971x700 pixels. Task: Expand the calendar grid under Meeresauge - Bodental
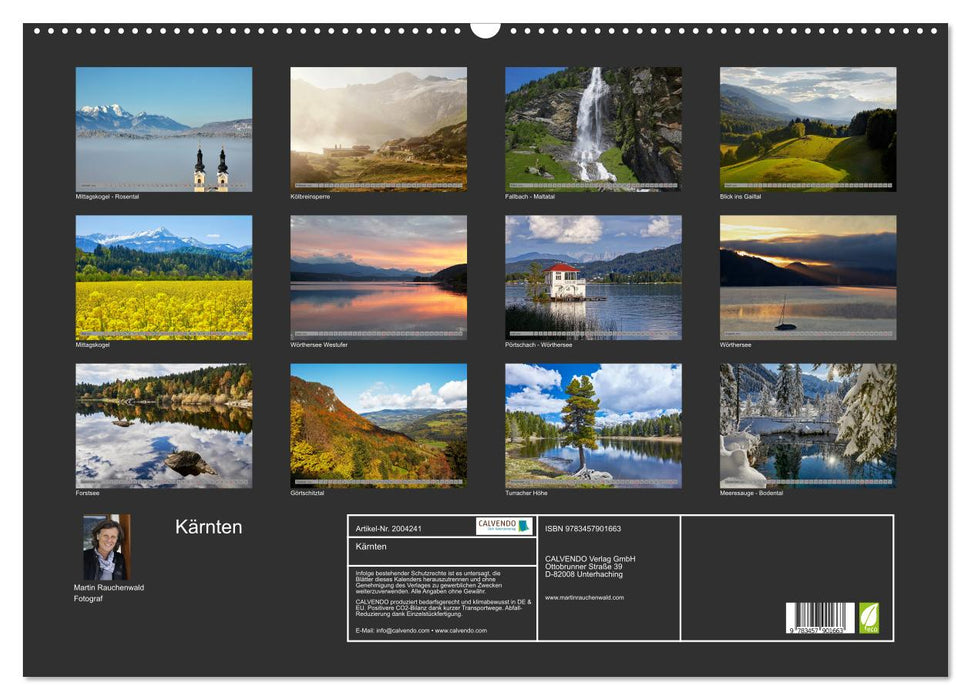(807, 483)
